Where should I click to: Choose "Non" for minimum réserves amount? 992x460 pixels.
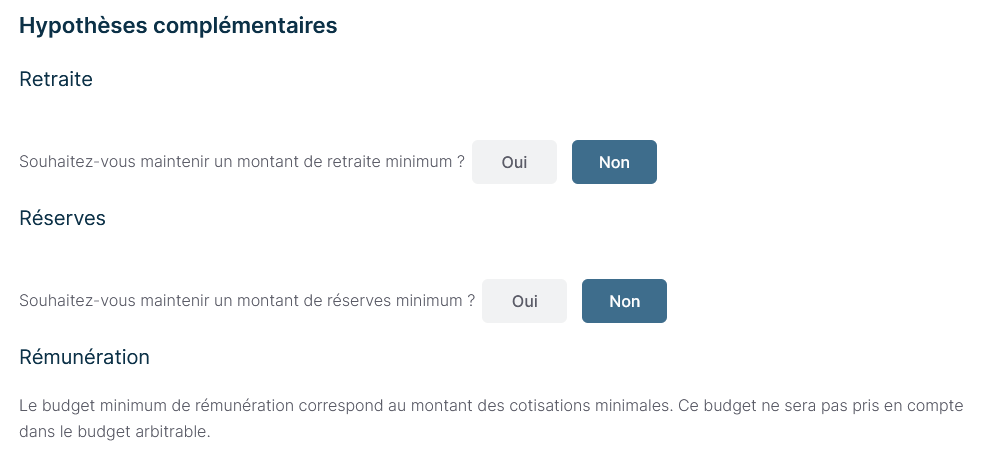pos(624,301)
